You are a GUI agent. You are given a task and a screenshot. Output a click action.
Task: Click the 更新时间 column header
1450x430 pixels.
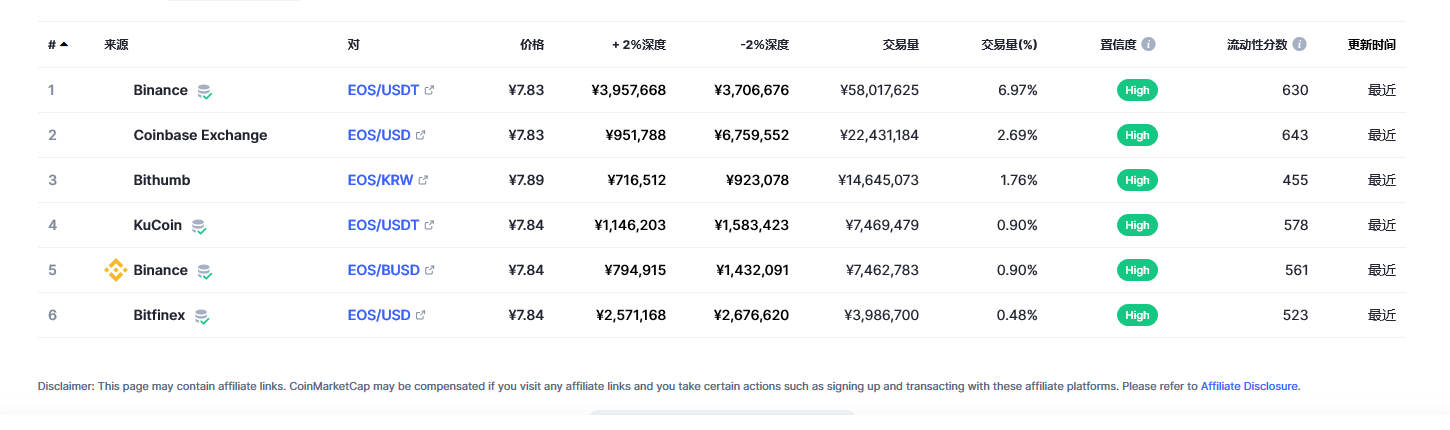tap(1371, 45)
